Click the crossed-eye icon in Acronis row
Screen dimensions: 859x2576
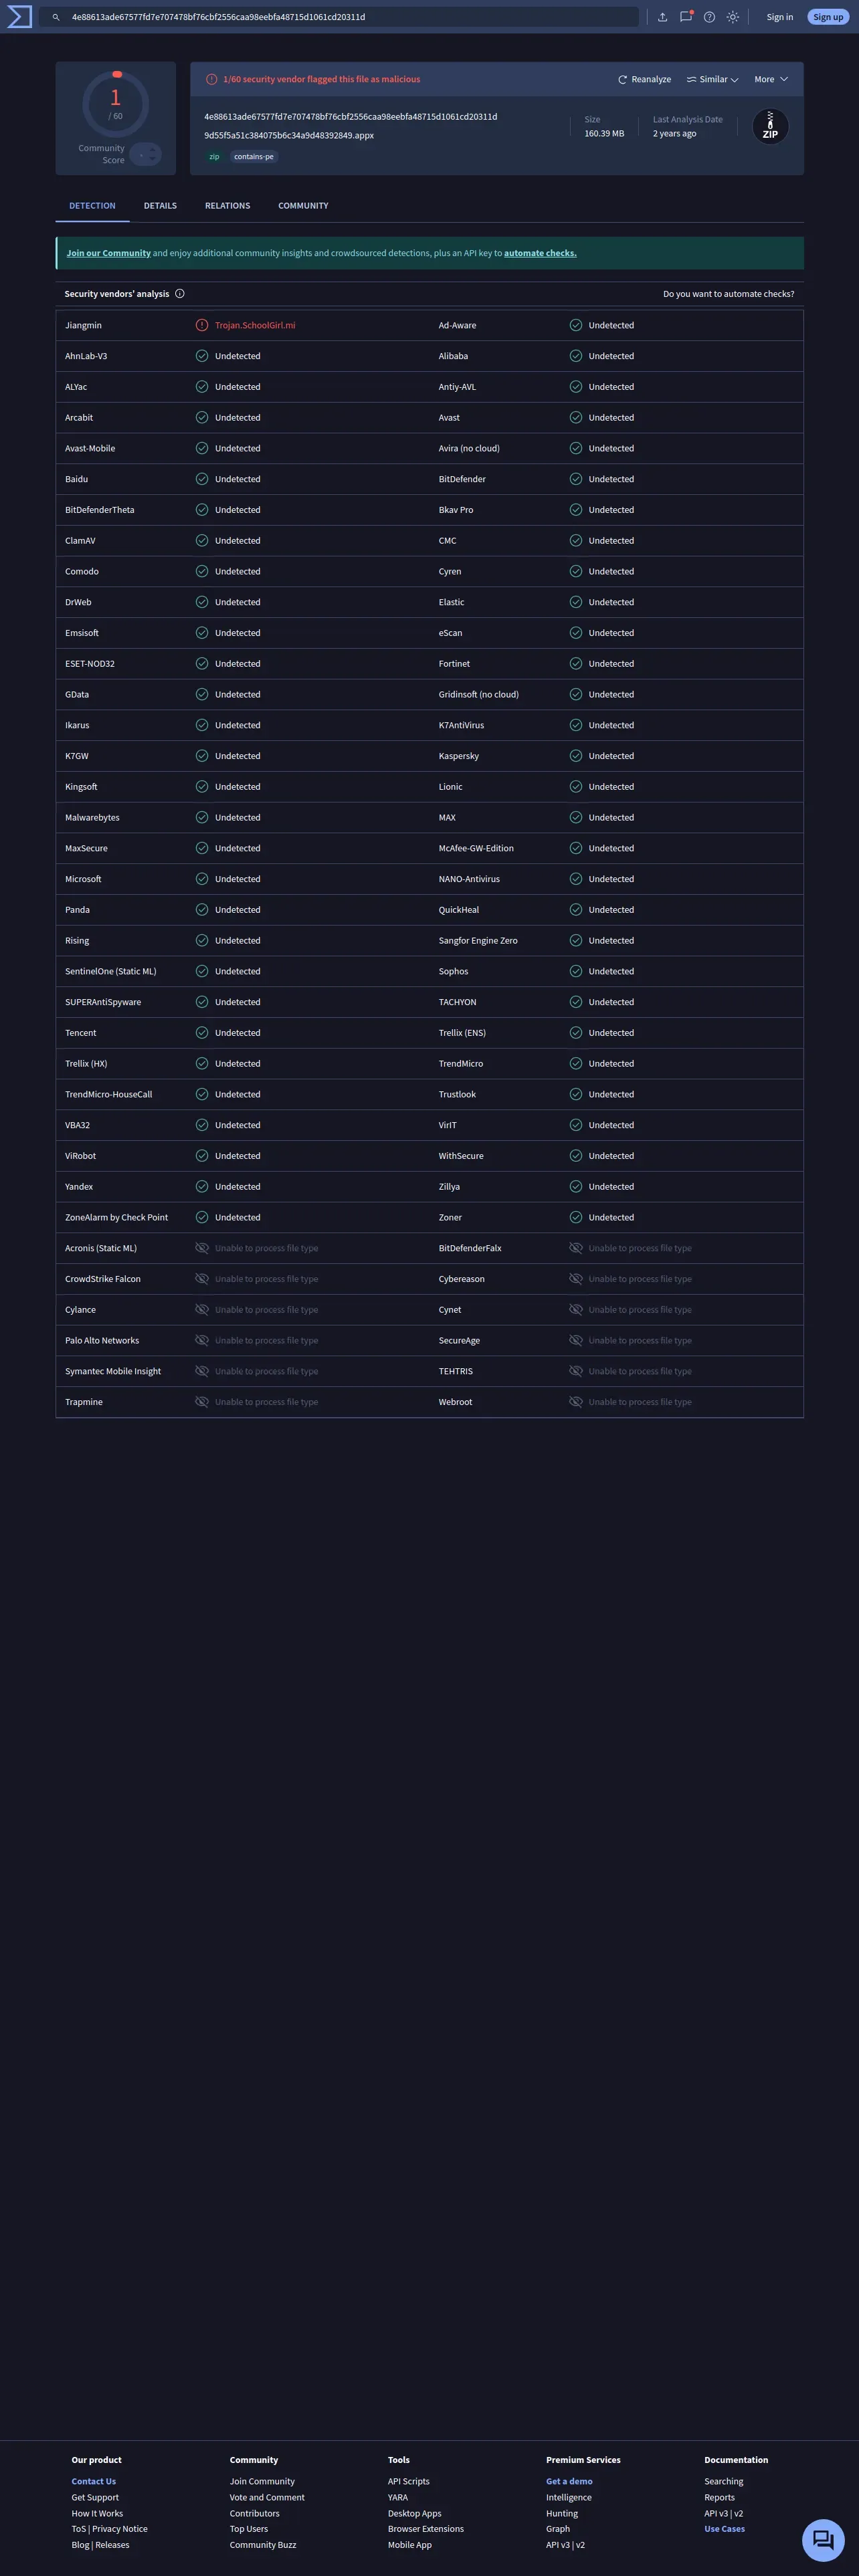pyautogui.click(x=202, y=1248)
